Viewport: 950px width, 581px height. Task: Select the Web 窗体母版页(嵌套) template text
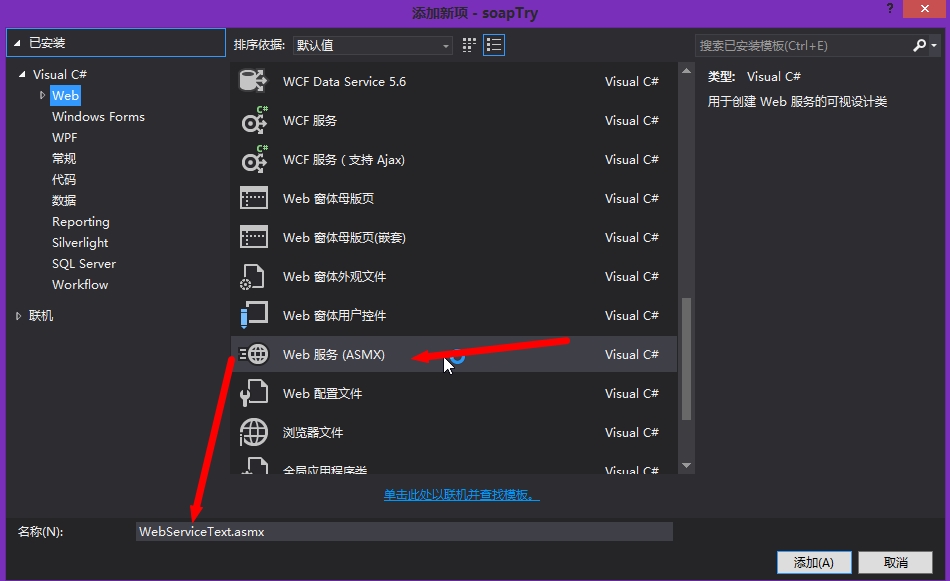point(344,237)
